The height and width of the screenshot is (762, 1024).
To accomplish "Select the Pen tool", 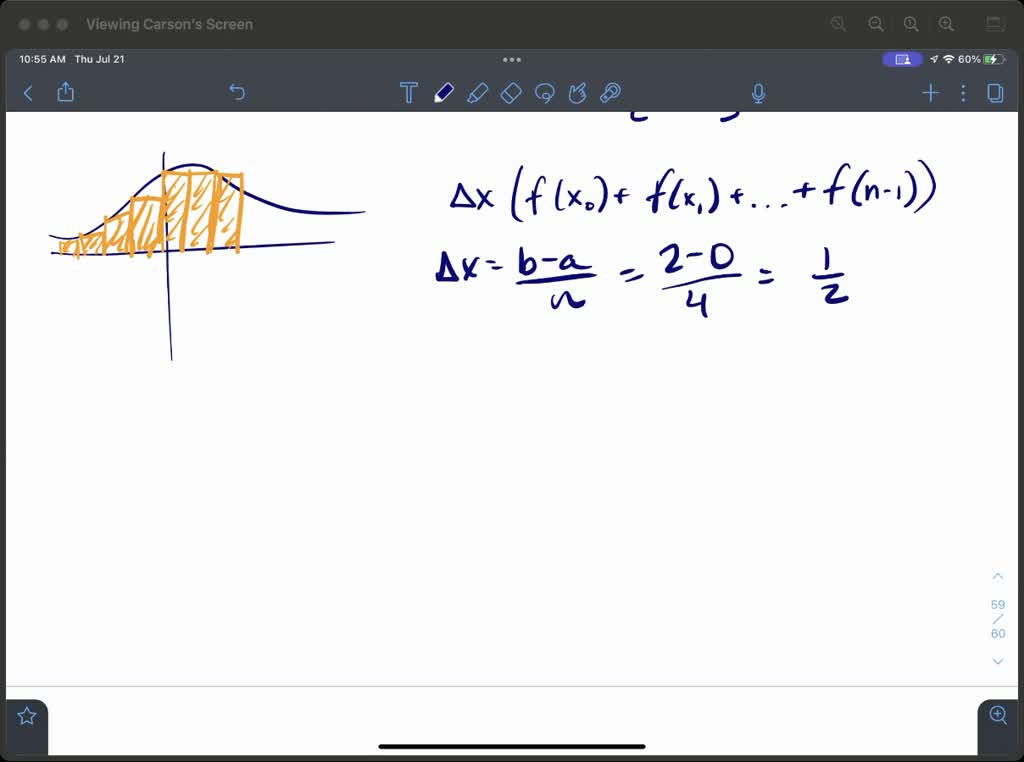I will pos(444,92).
